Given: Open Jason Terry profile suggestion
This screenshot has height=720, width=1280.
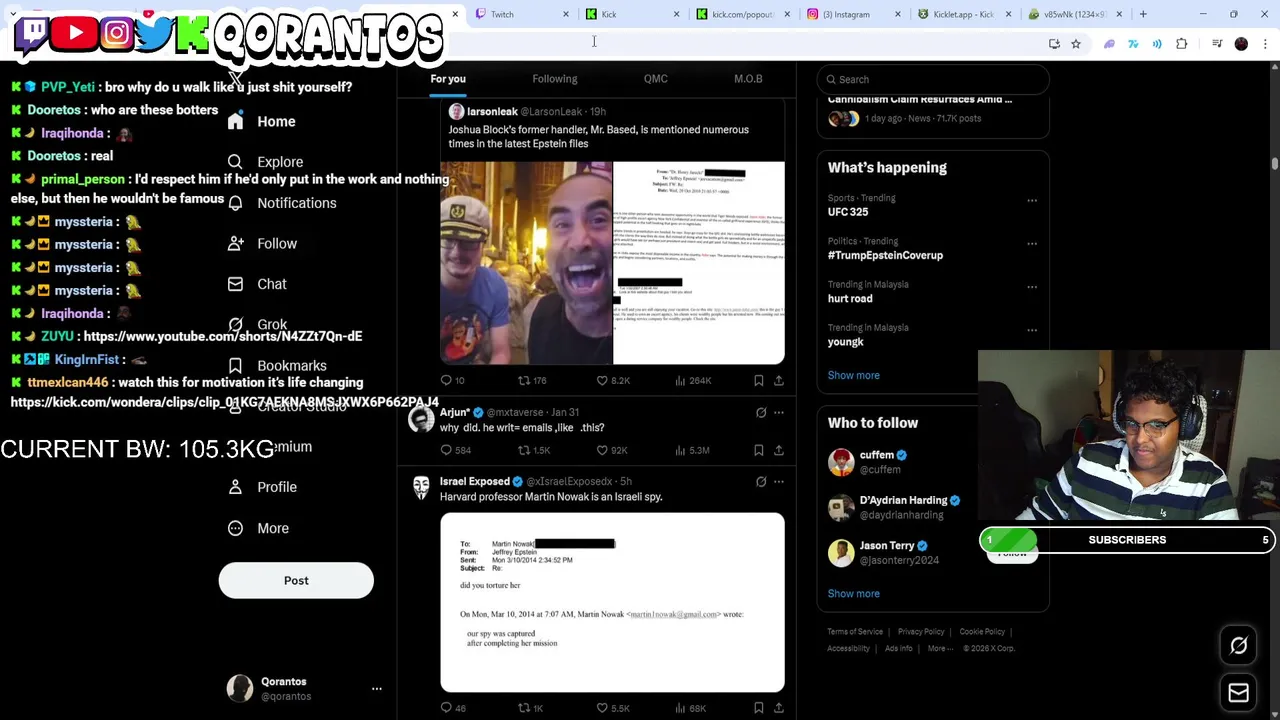Looking at the screenshot, I should (882, 553).
